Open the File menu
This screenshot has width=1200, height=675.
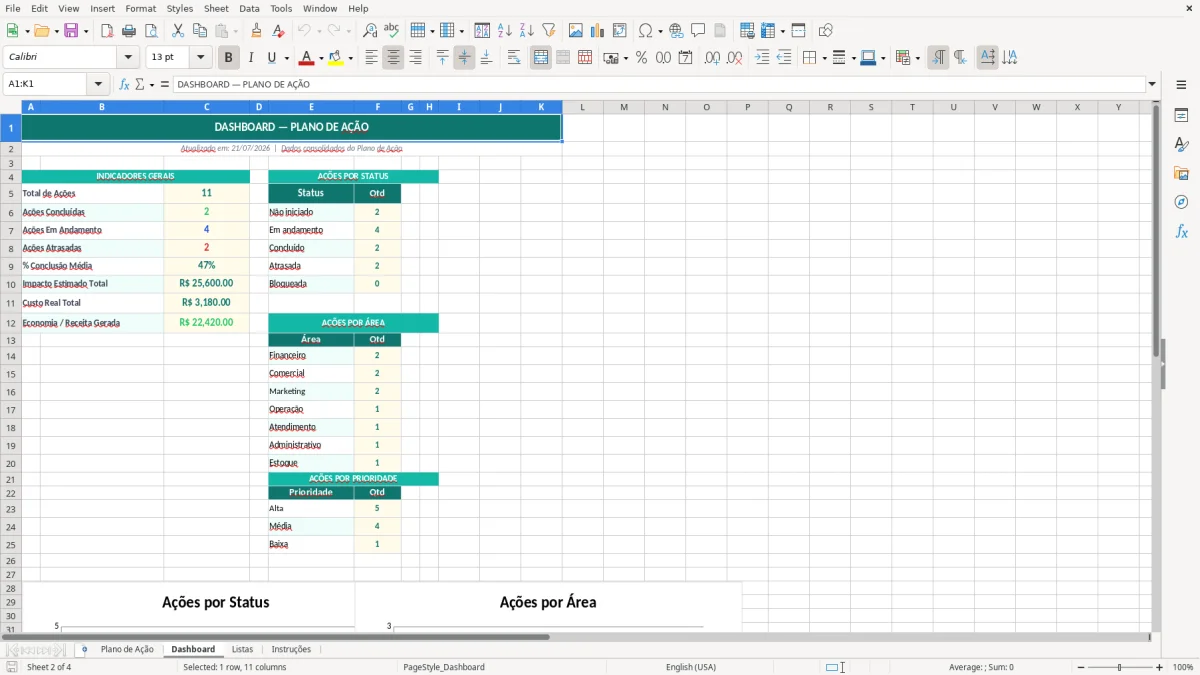pyautogui.click(x=13, y=8)
